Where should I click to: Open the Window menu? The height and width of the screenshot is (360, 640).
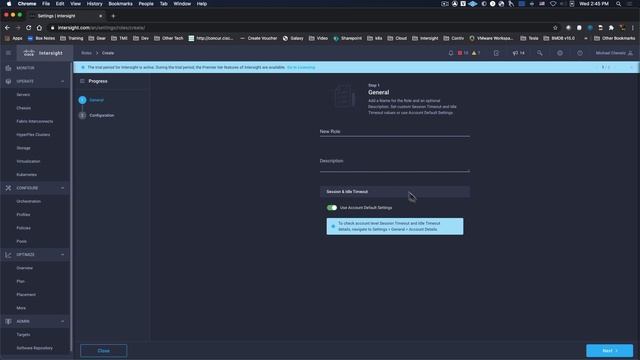182,4
